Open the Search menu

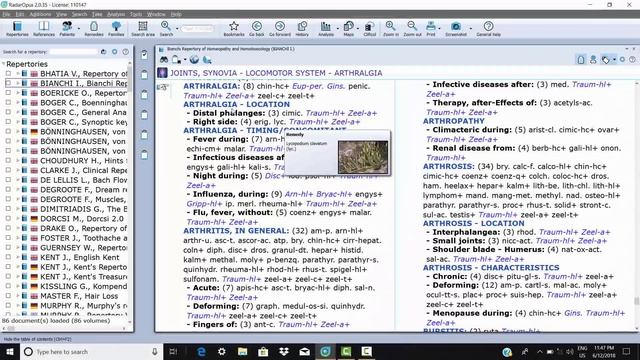(79, 14)
